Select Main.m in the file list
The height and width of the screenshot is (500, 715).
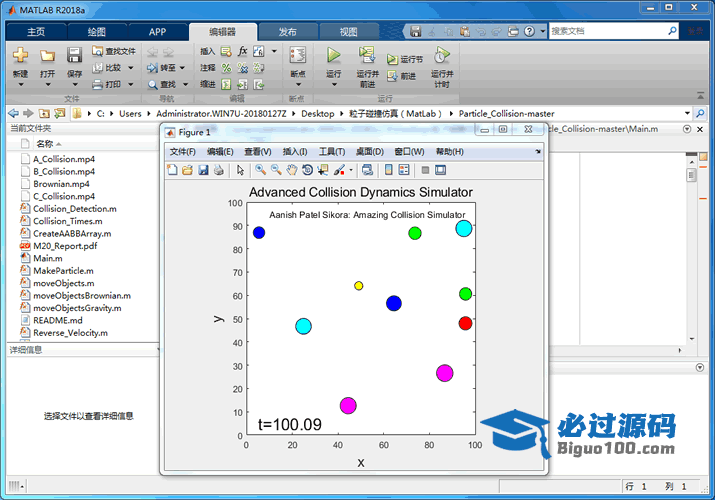coord(48,258)
